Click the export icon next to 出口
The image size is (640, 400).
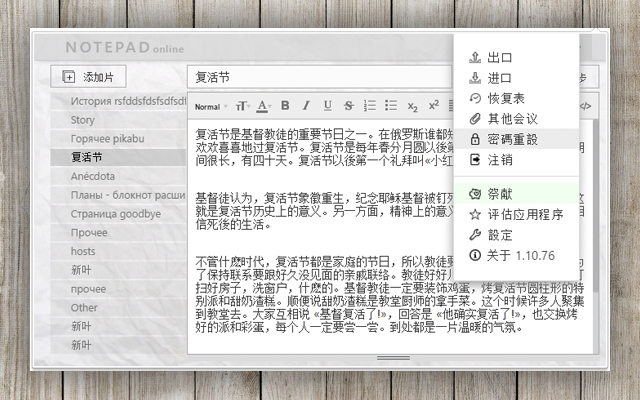[475, 58]
